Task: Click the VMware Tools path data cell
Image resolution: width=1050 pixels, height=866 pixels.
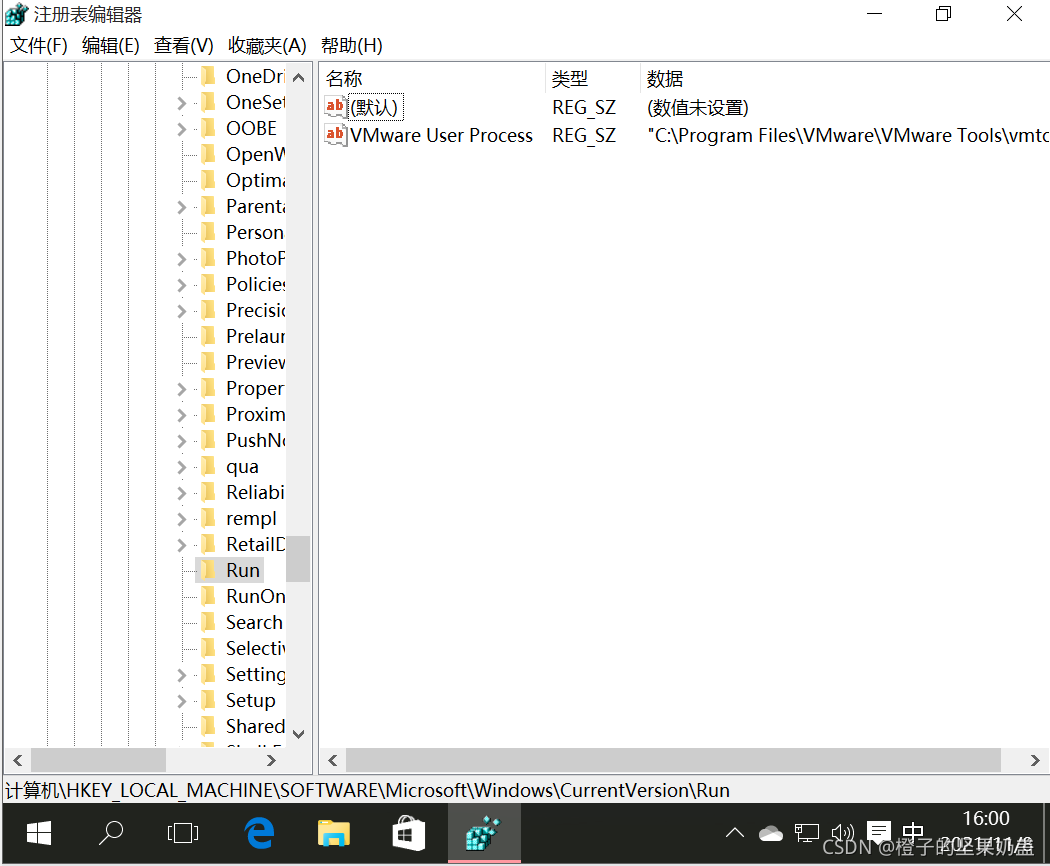Action: click(848, 135)
